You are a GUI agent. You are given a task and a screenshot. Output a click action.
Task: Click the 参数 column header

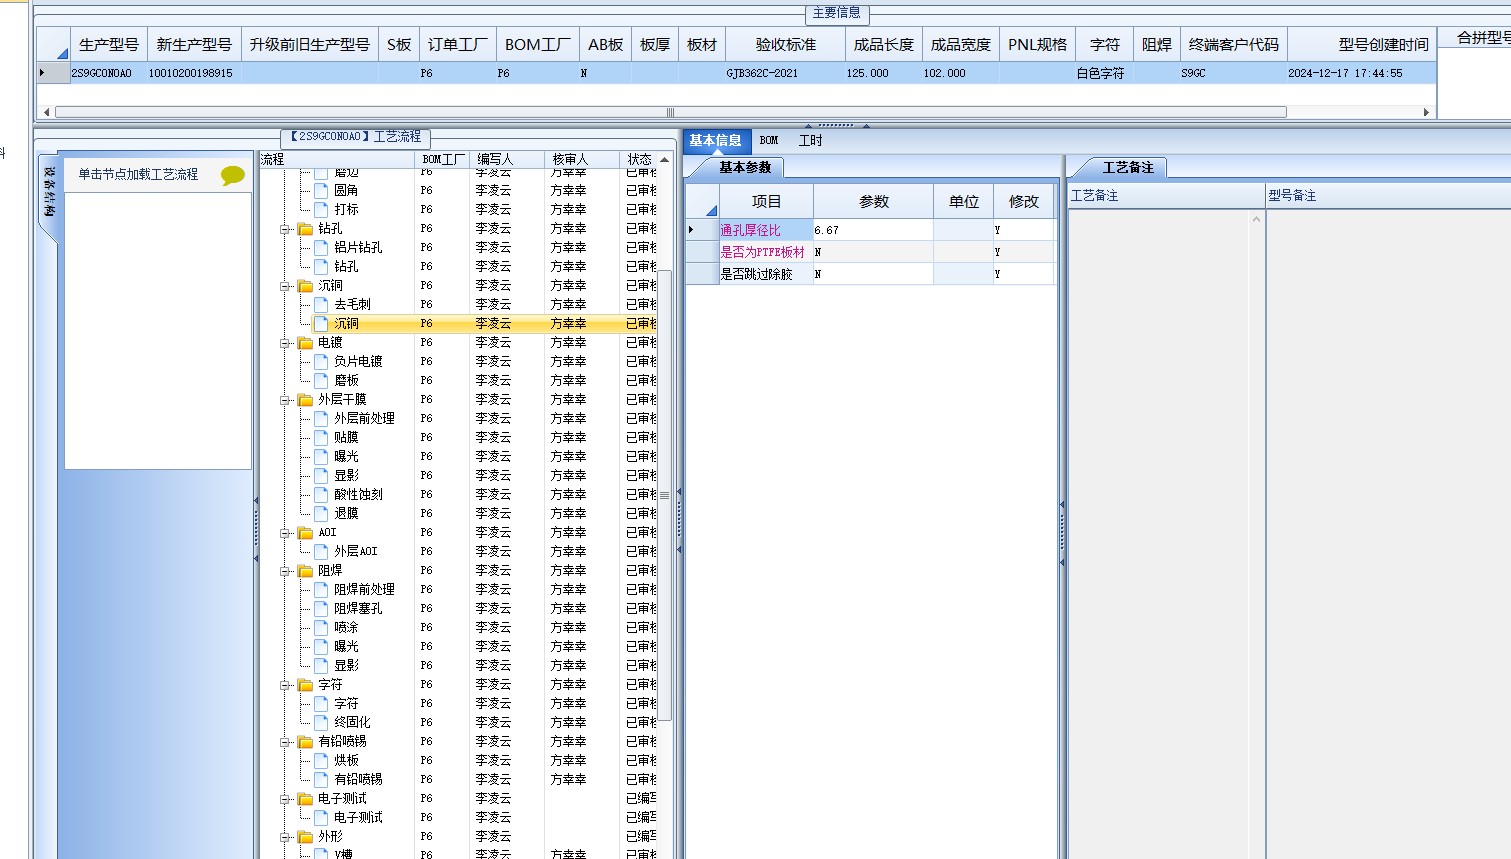pos(874,201)
